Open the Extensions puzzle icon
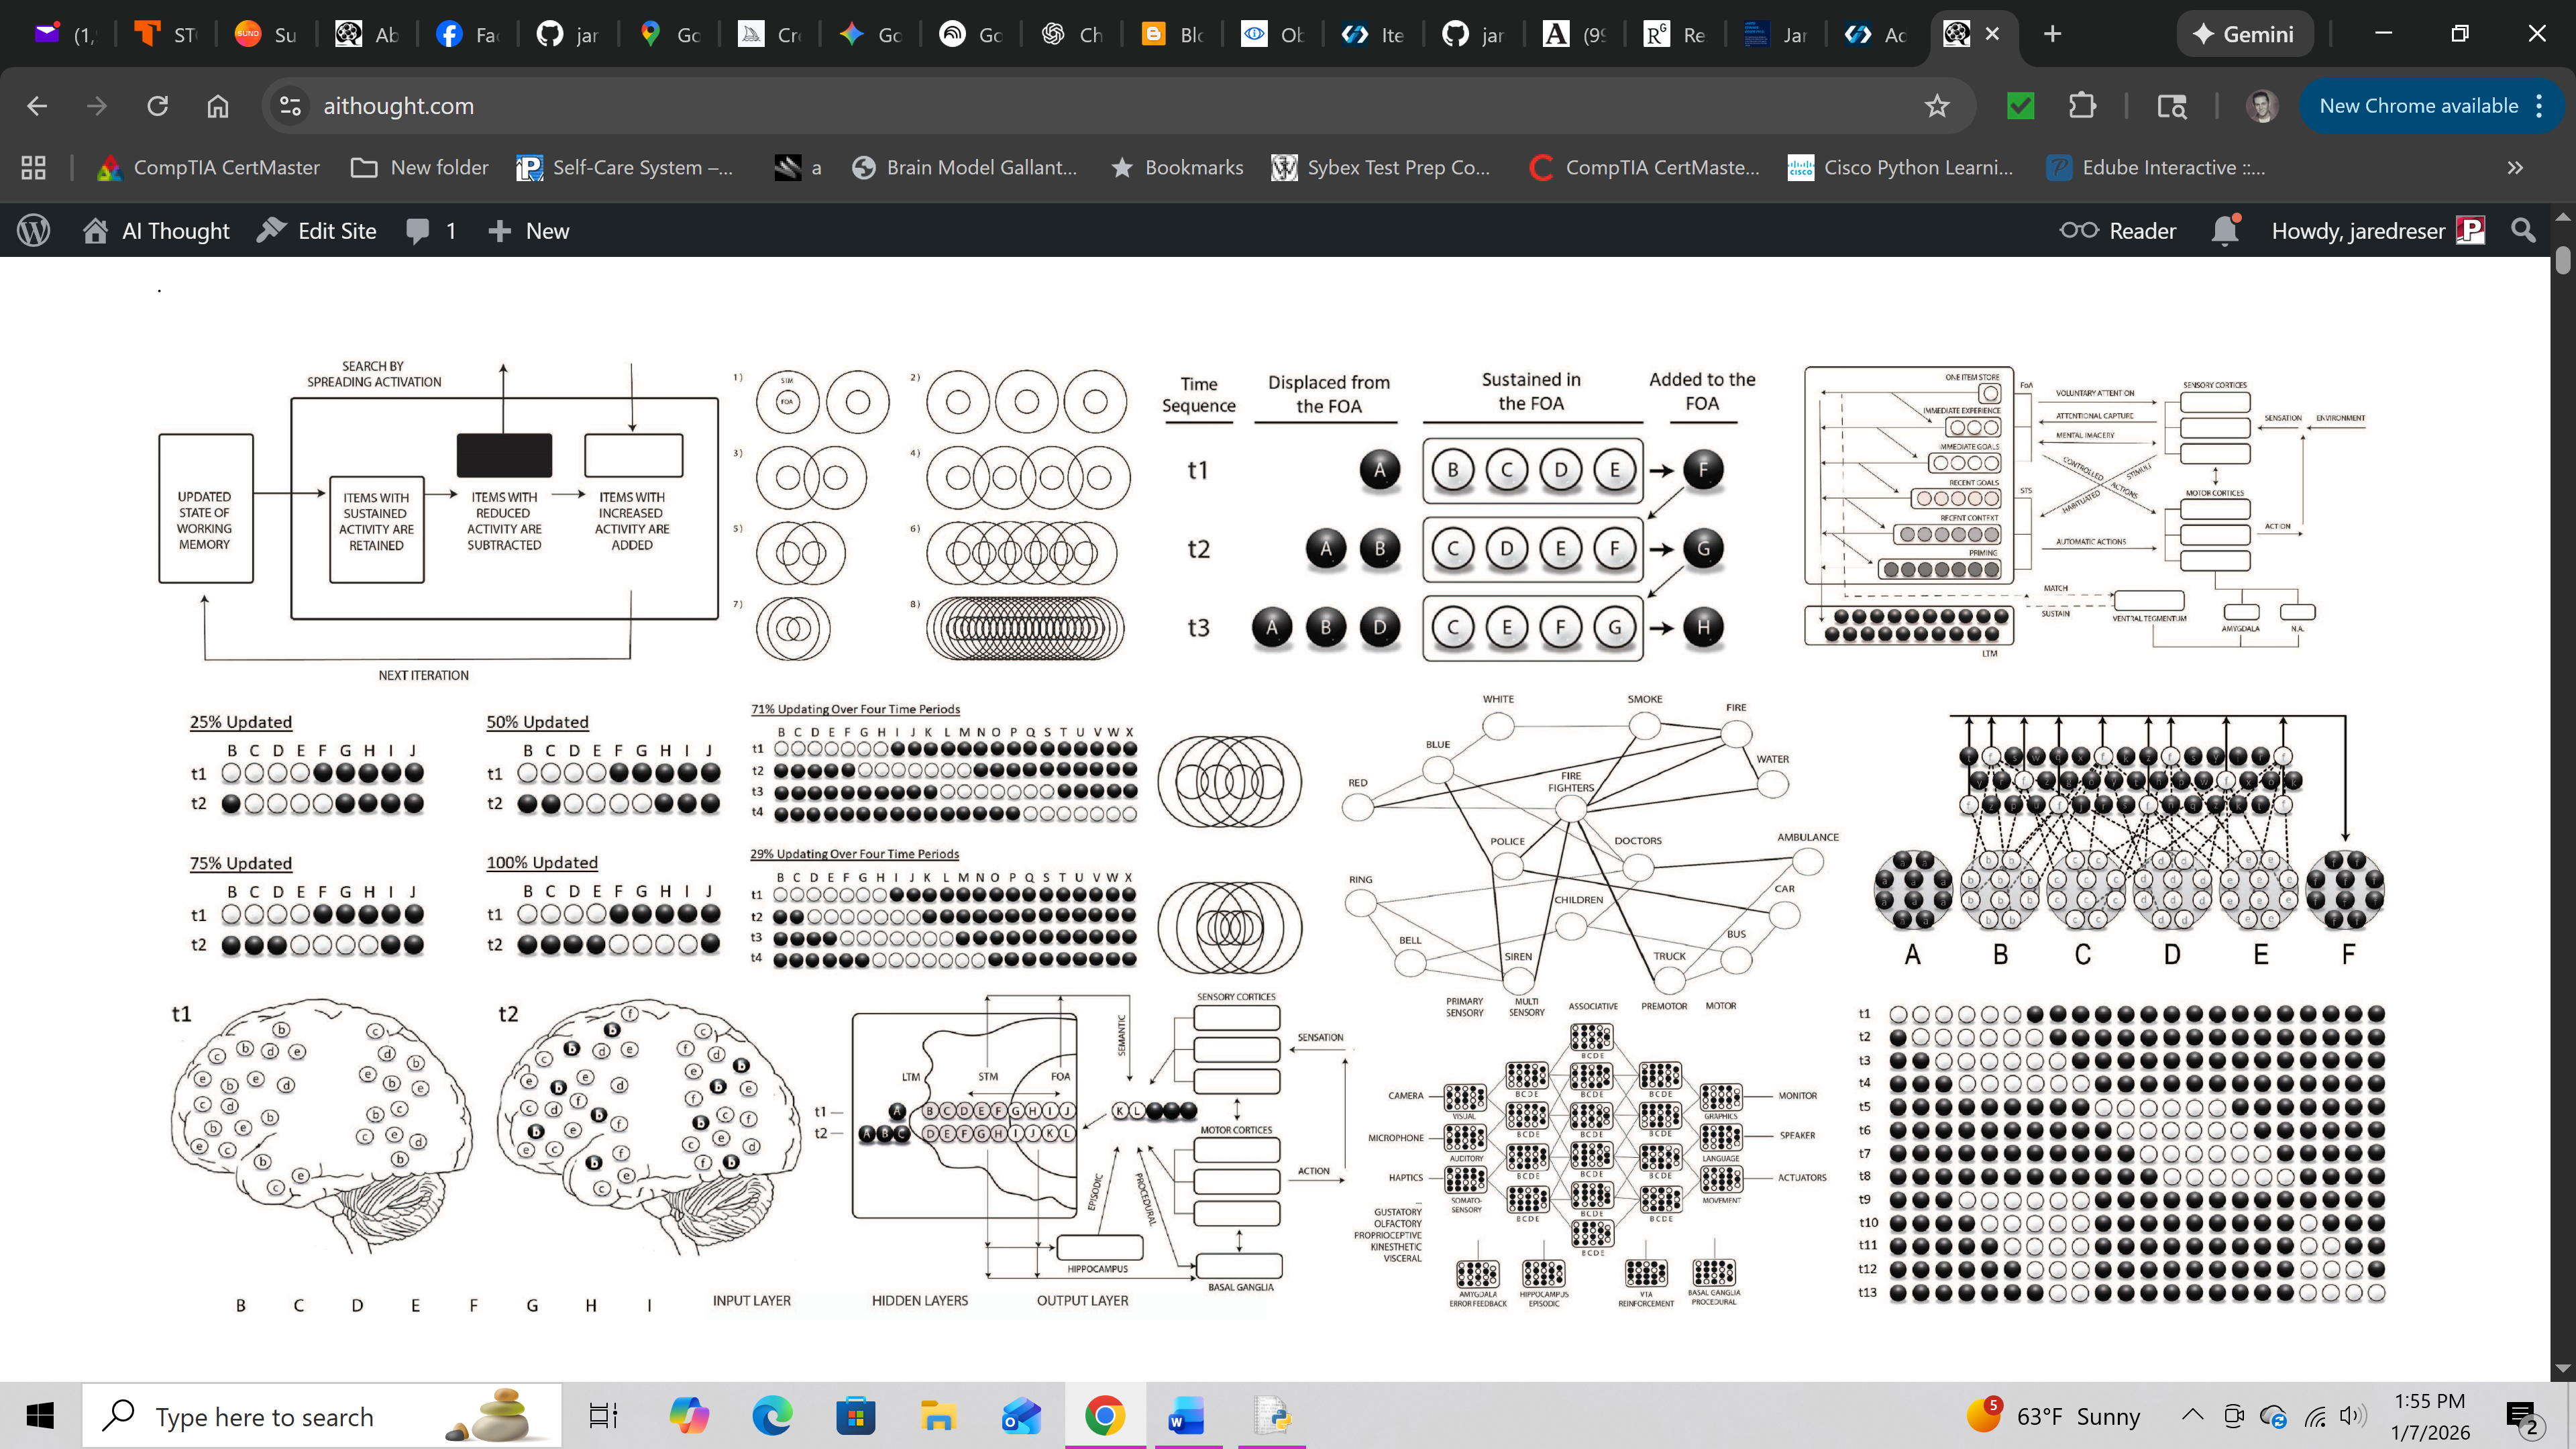2576x1449 pixels. click(x=2082, y=106)
